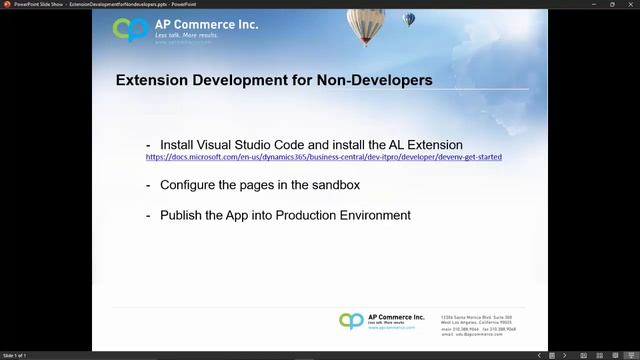Close the PowerPoint Slide Show window

click(x=630, y=4)
